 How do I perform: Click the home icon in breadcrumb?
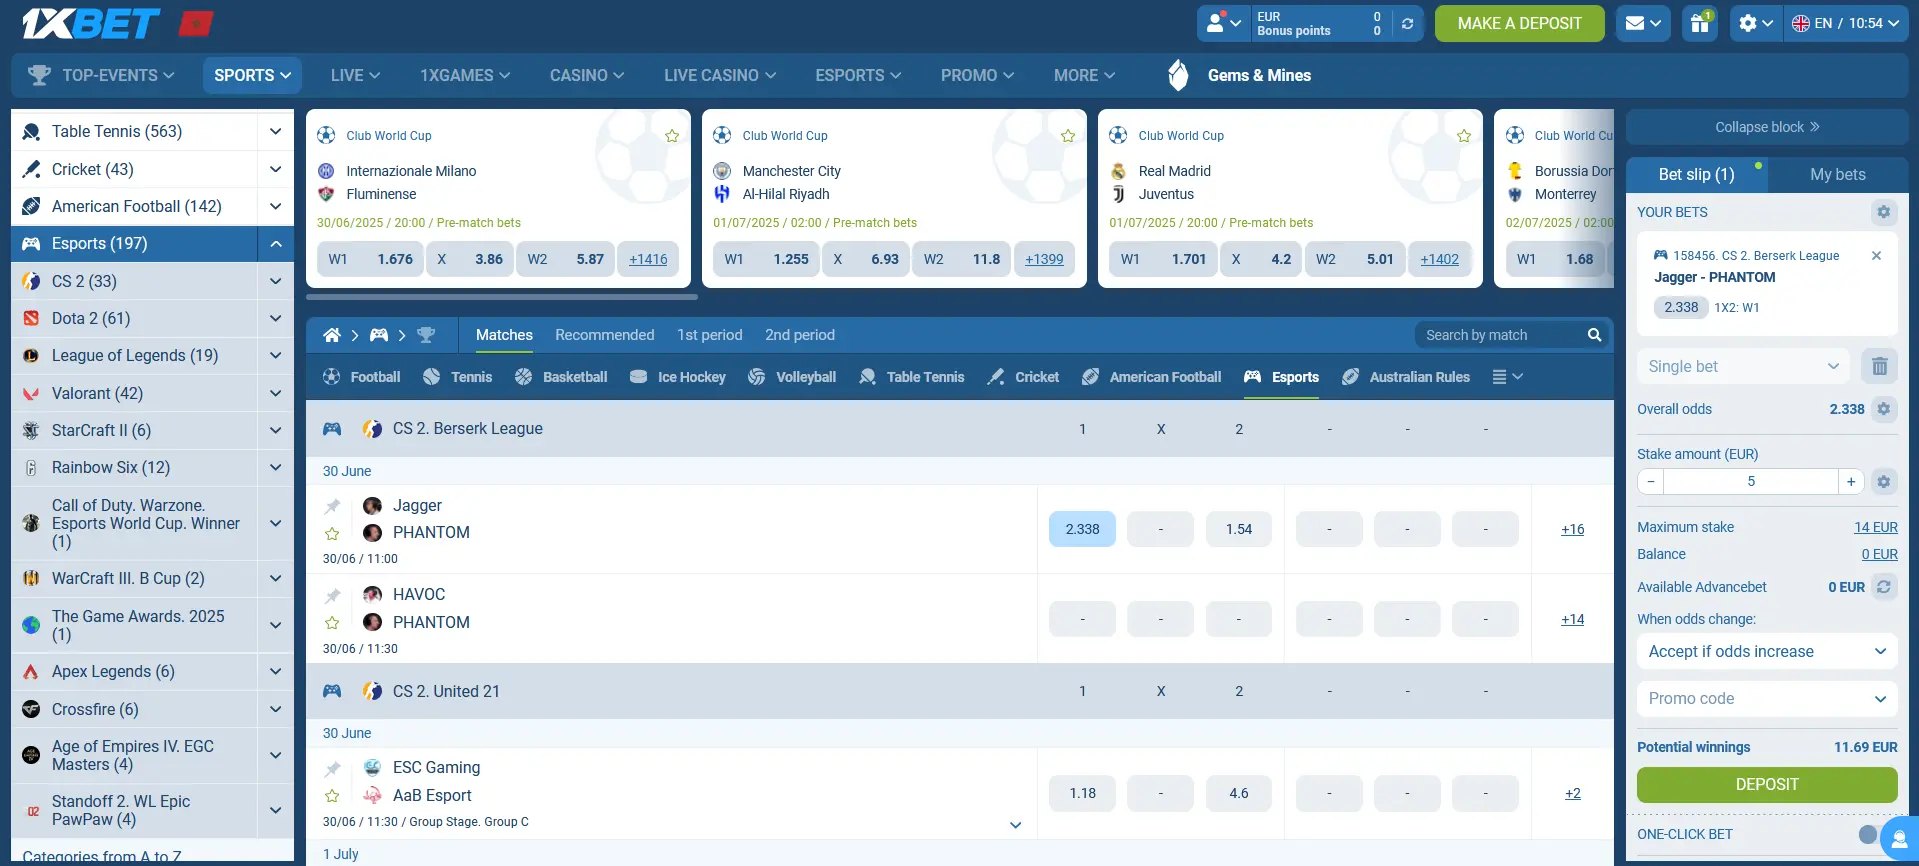[332, 335]
